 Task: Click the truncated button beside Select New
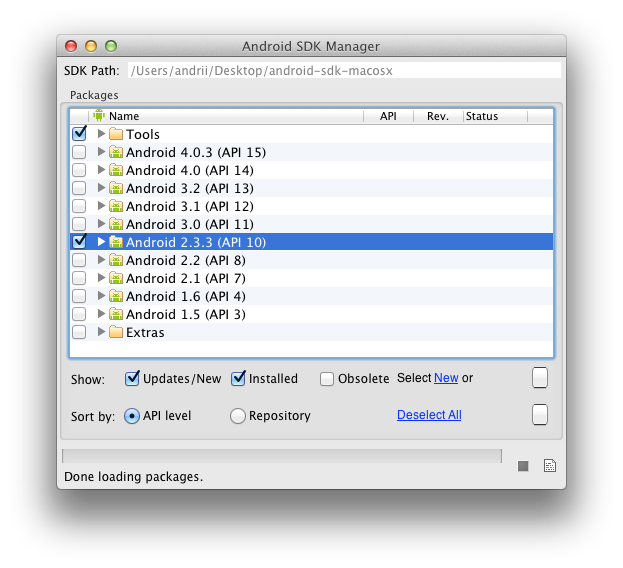(x=540, y=378)
